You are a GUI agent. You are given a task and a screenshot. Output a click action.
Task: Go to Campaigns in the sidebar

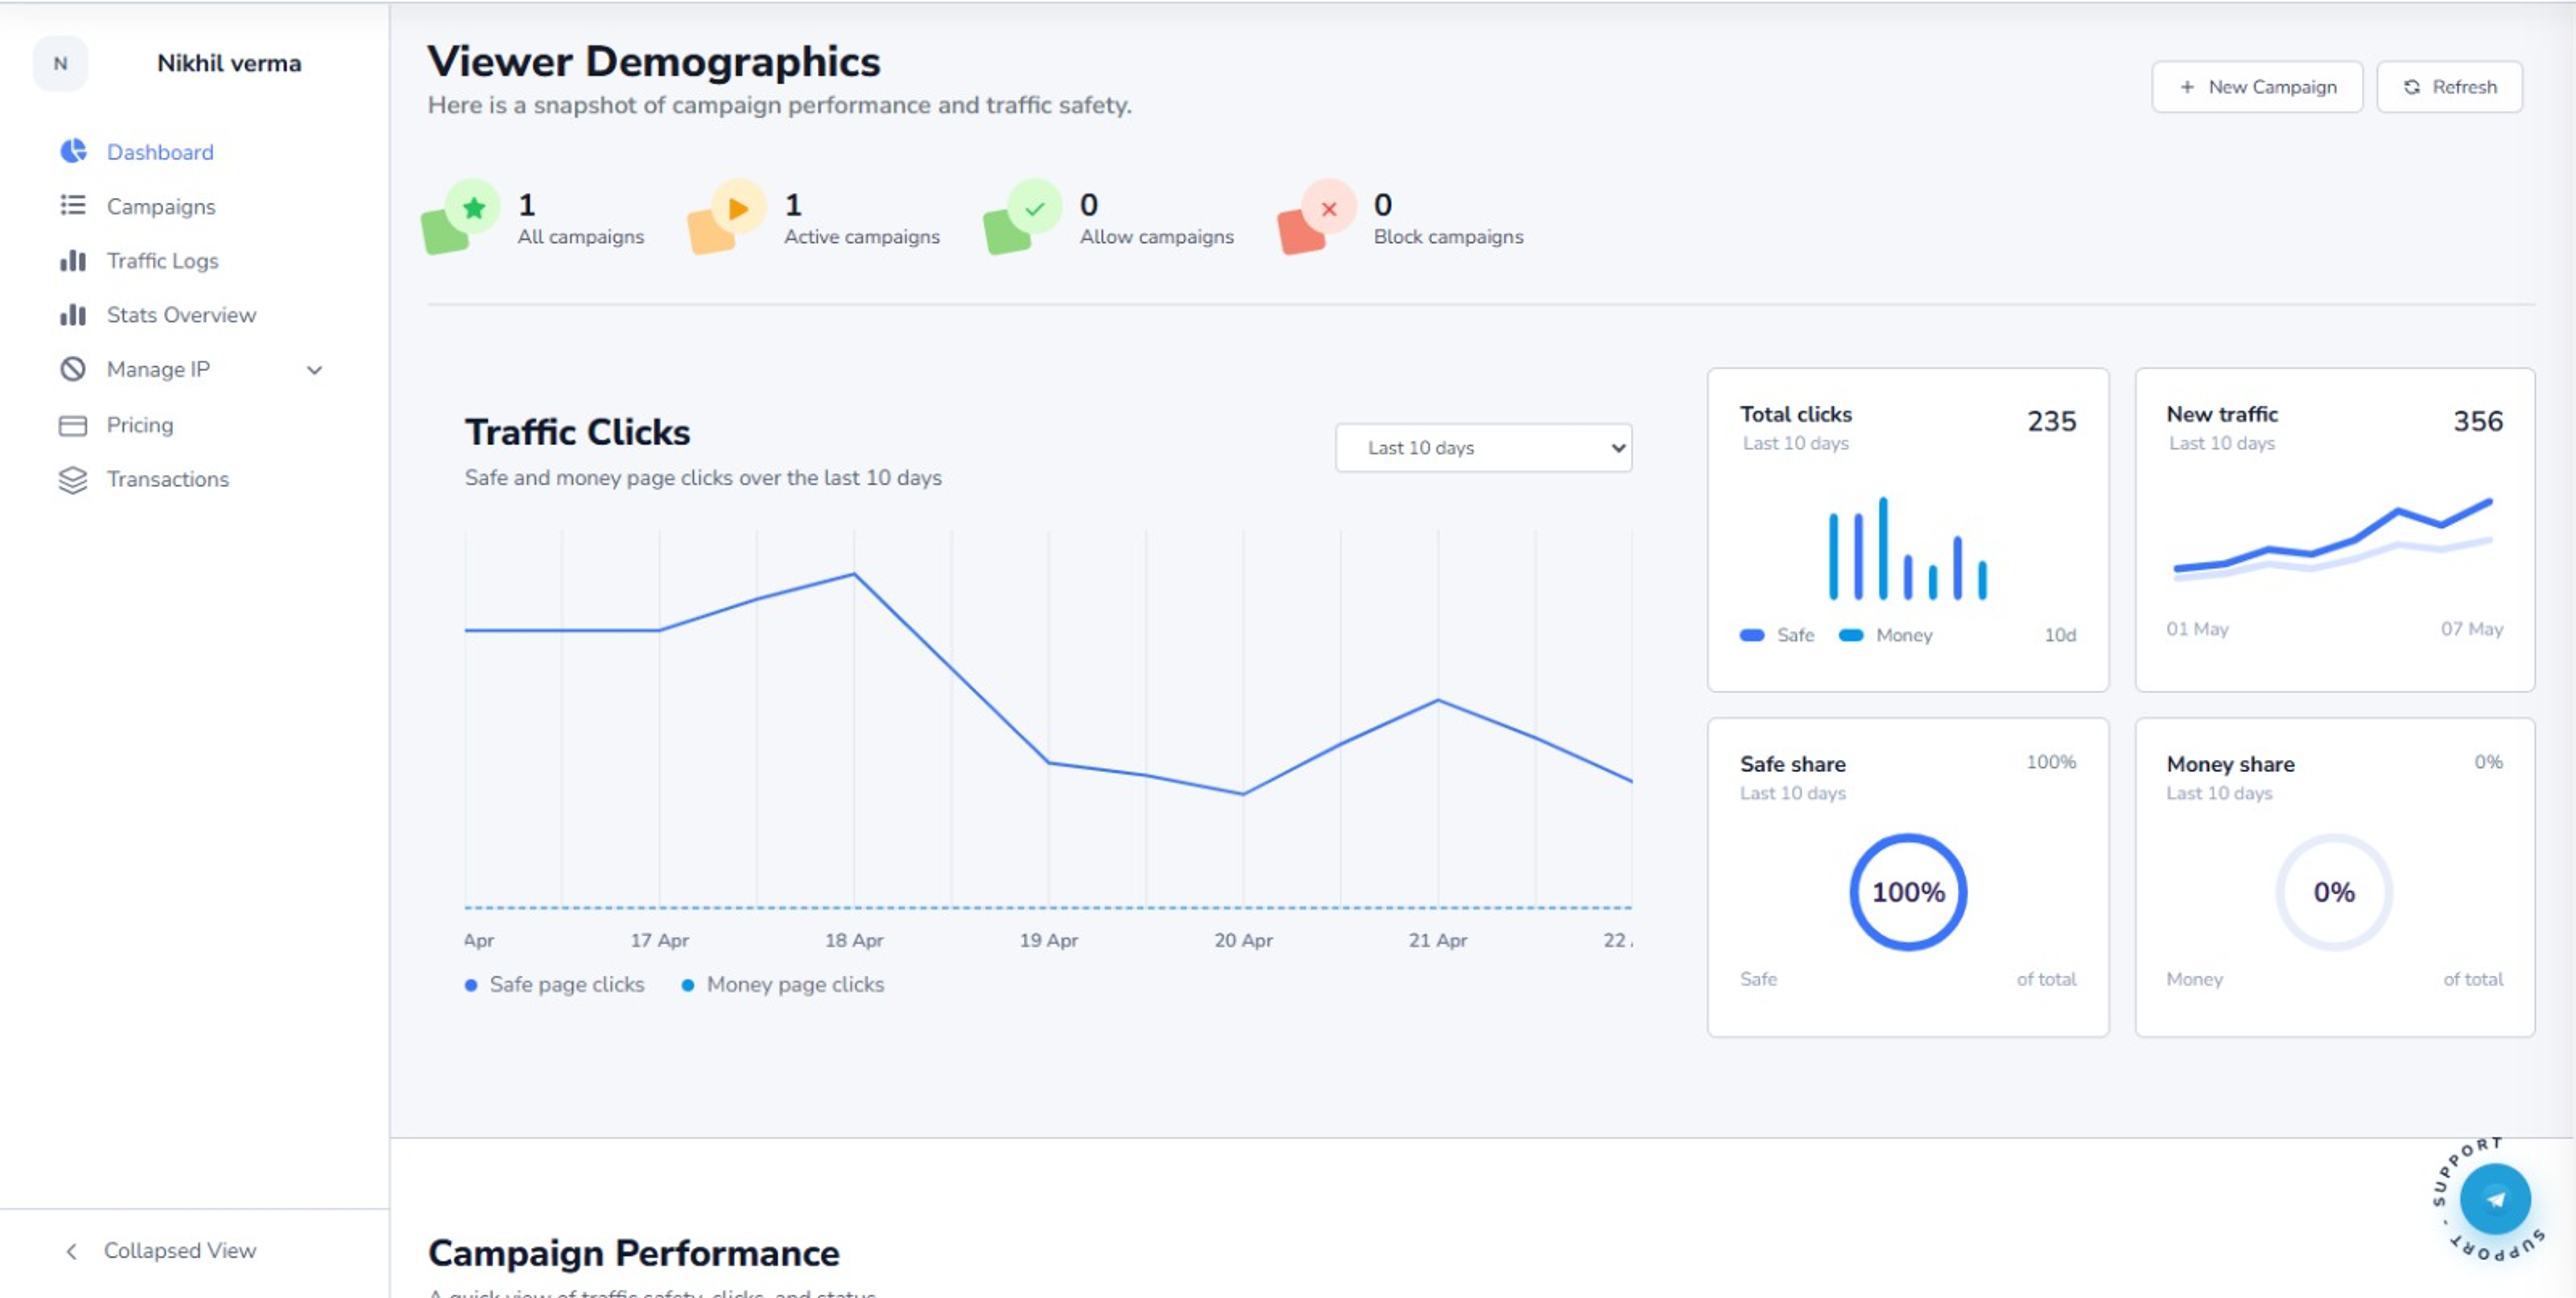tap(161, 206)
